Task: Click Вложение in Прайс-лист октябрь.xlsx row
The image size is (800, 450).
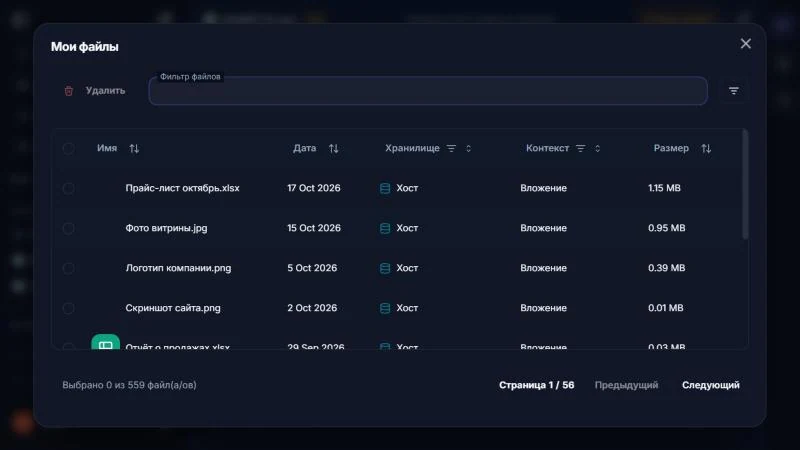Action: click(543, 188)
